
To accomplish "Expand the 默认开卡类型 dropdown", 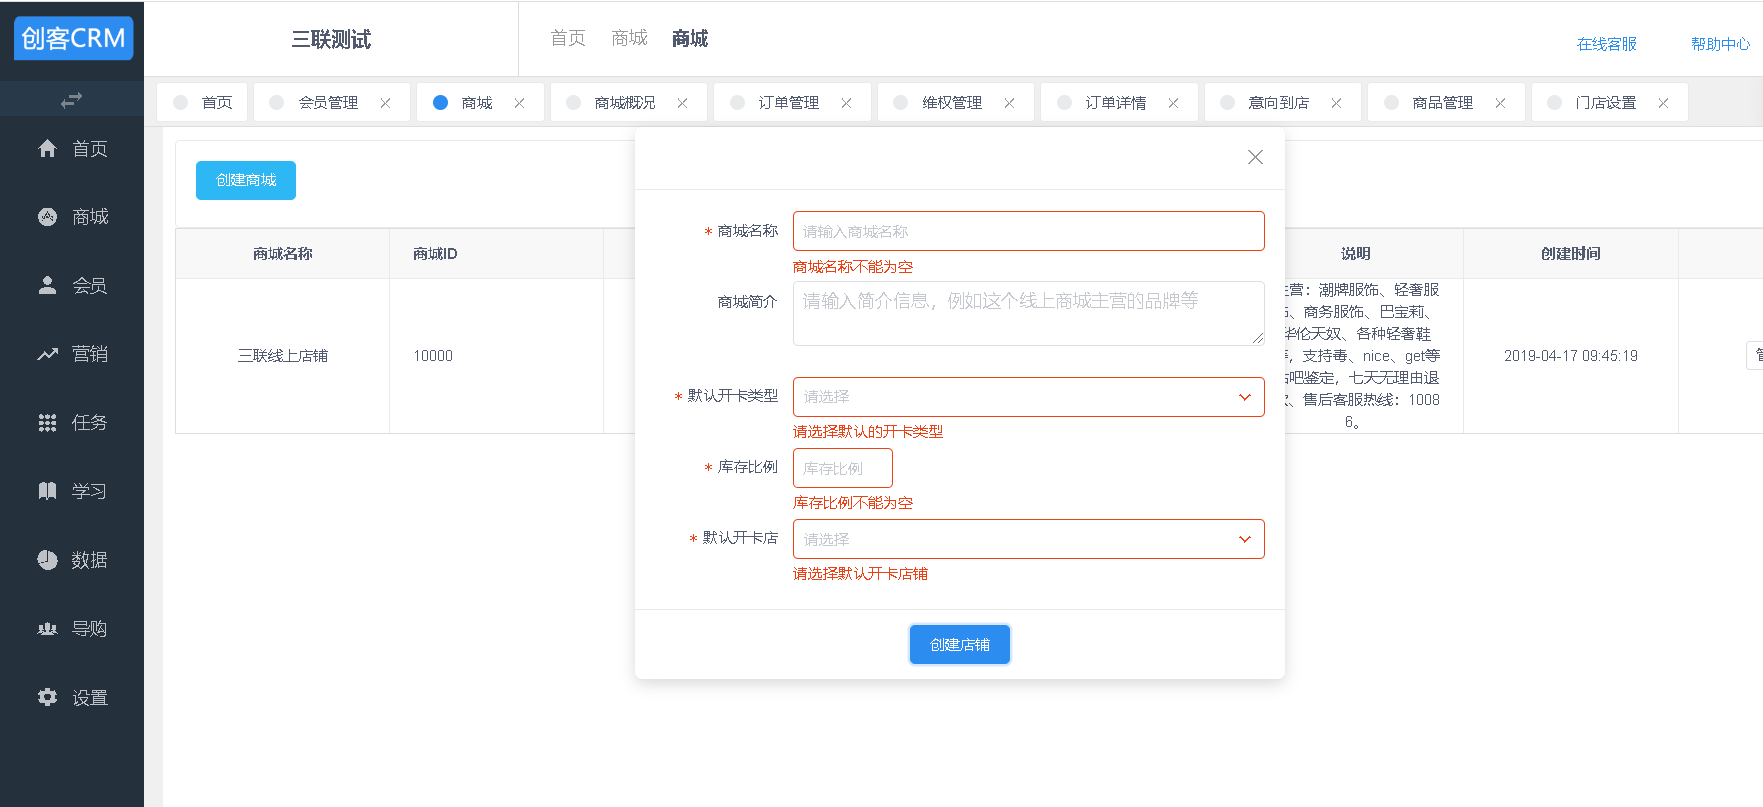I will click(1028, 397).
